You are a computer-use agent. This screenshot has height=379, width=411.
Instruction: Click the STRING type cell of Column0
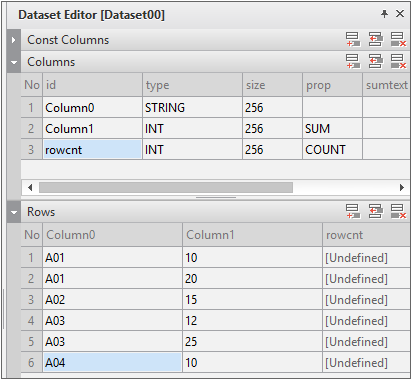pyautogui.click(x=192, y=107)
